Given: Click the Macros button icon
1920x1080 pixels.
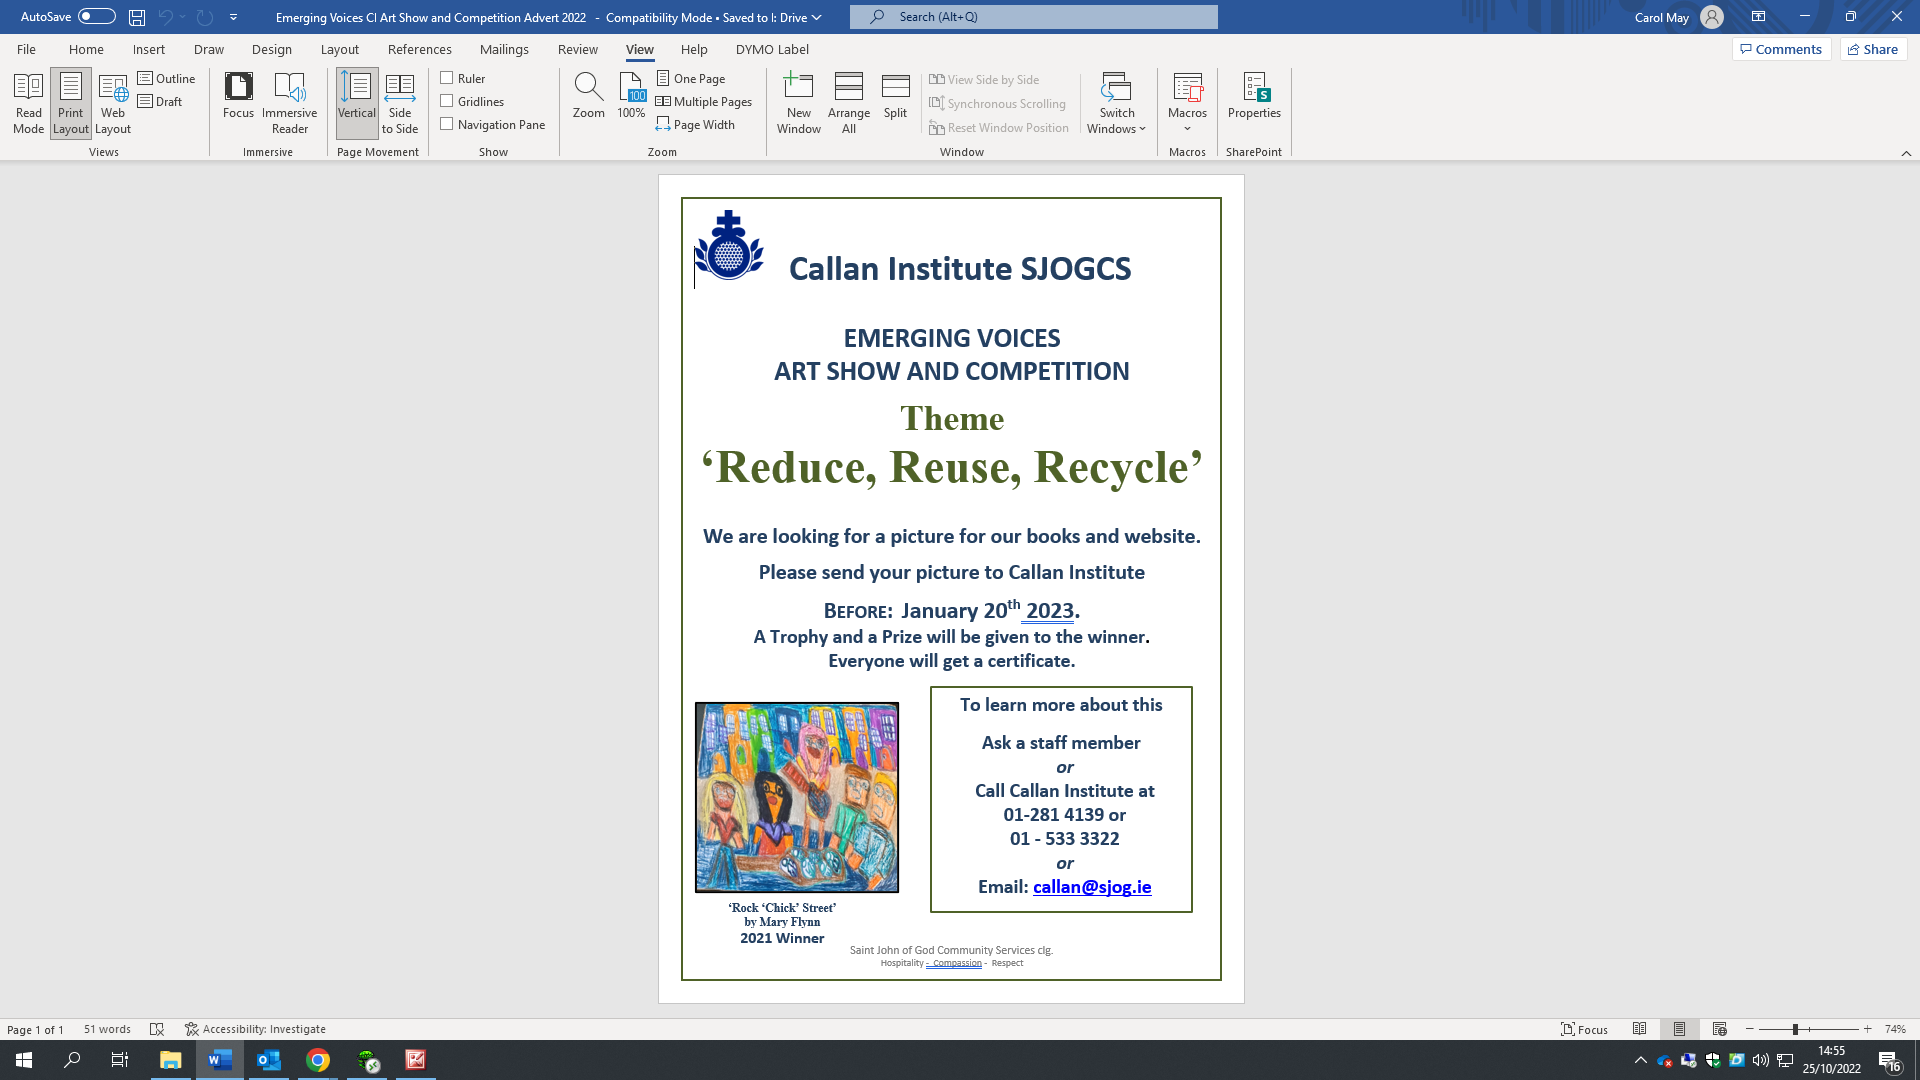Looking at the screenshot, I should coord(1187,87).
